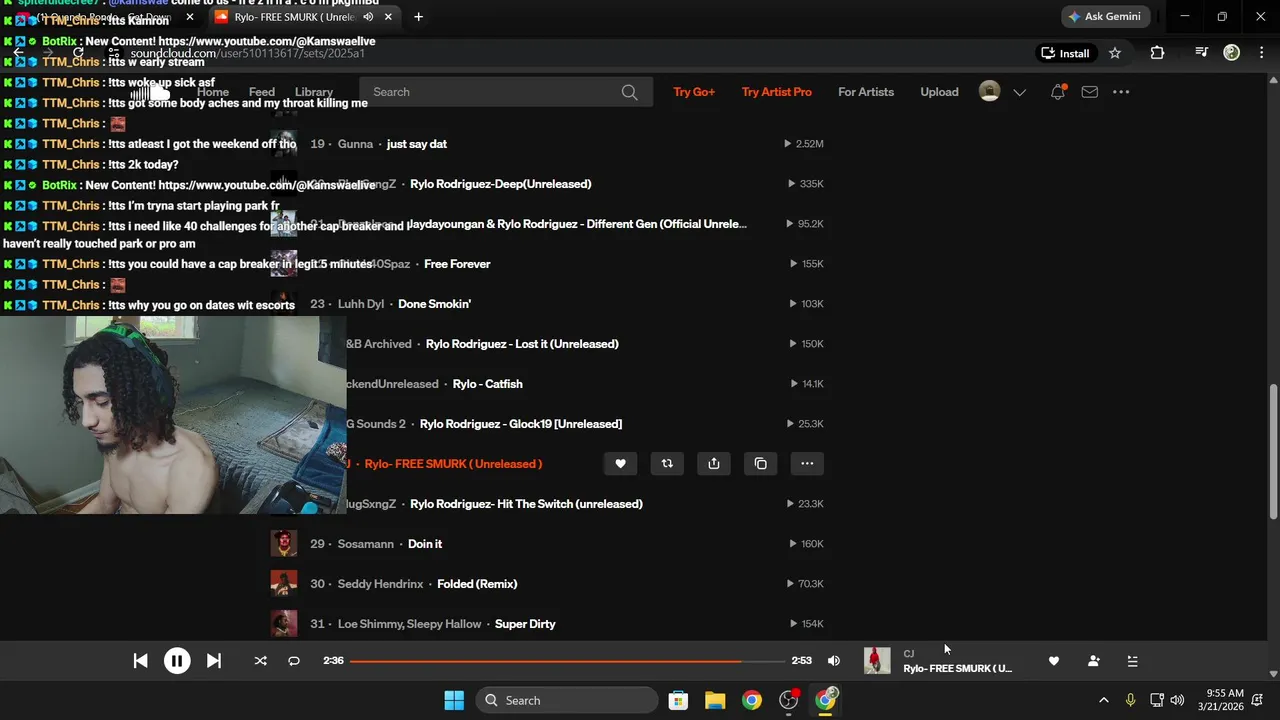Click the search magnifier icon
This screenshot has width=1280, height=720.
[x=629, y=92]
